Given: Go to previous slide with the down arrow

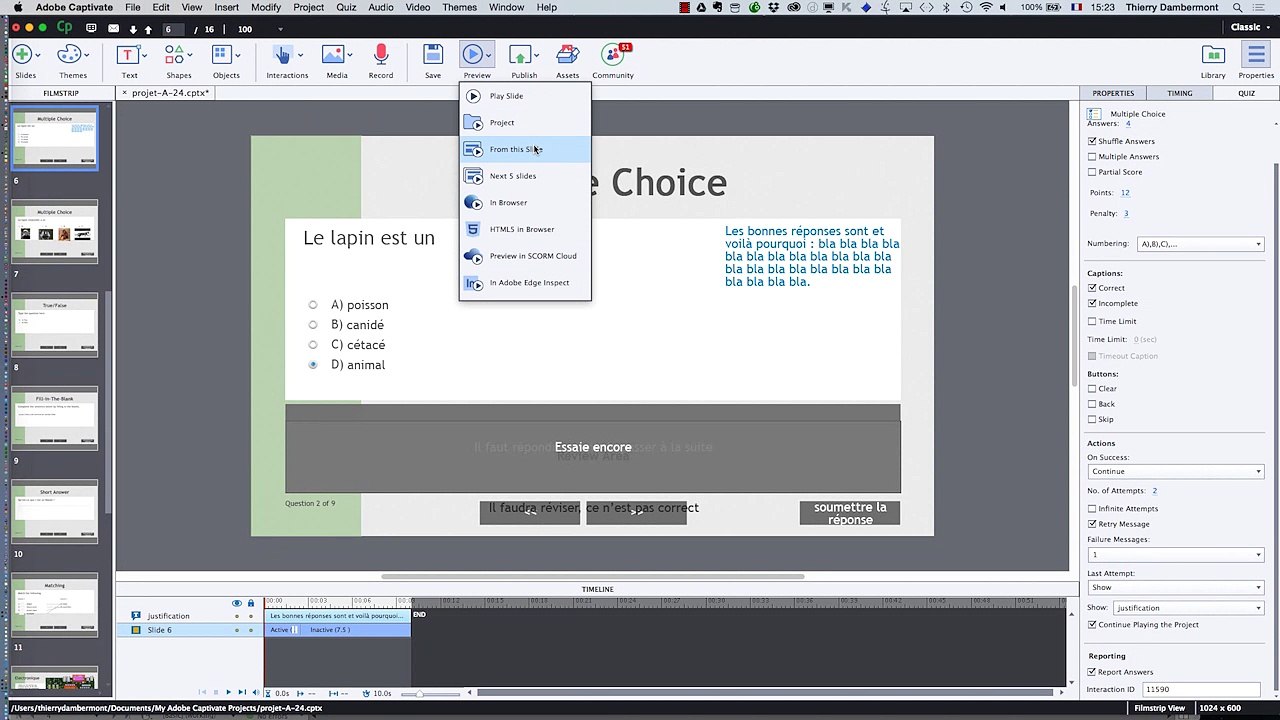Looking at the screenshot, I should [133, 29].
